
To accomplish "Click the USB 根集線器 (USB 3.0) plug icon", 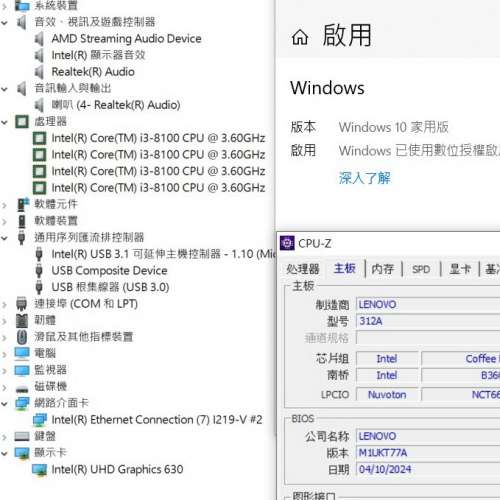I will pos(39,287).
